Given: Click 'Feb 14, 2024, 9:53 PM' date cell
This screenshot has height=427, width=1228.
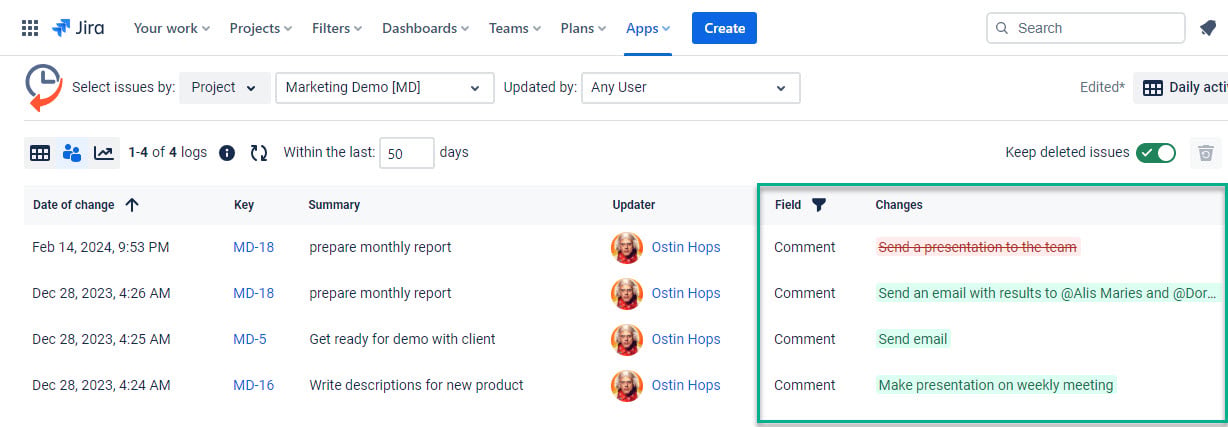Looking at the screenshot, I should tap(100, 247).
